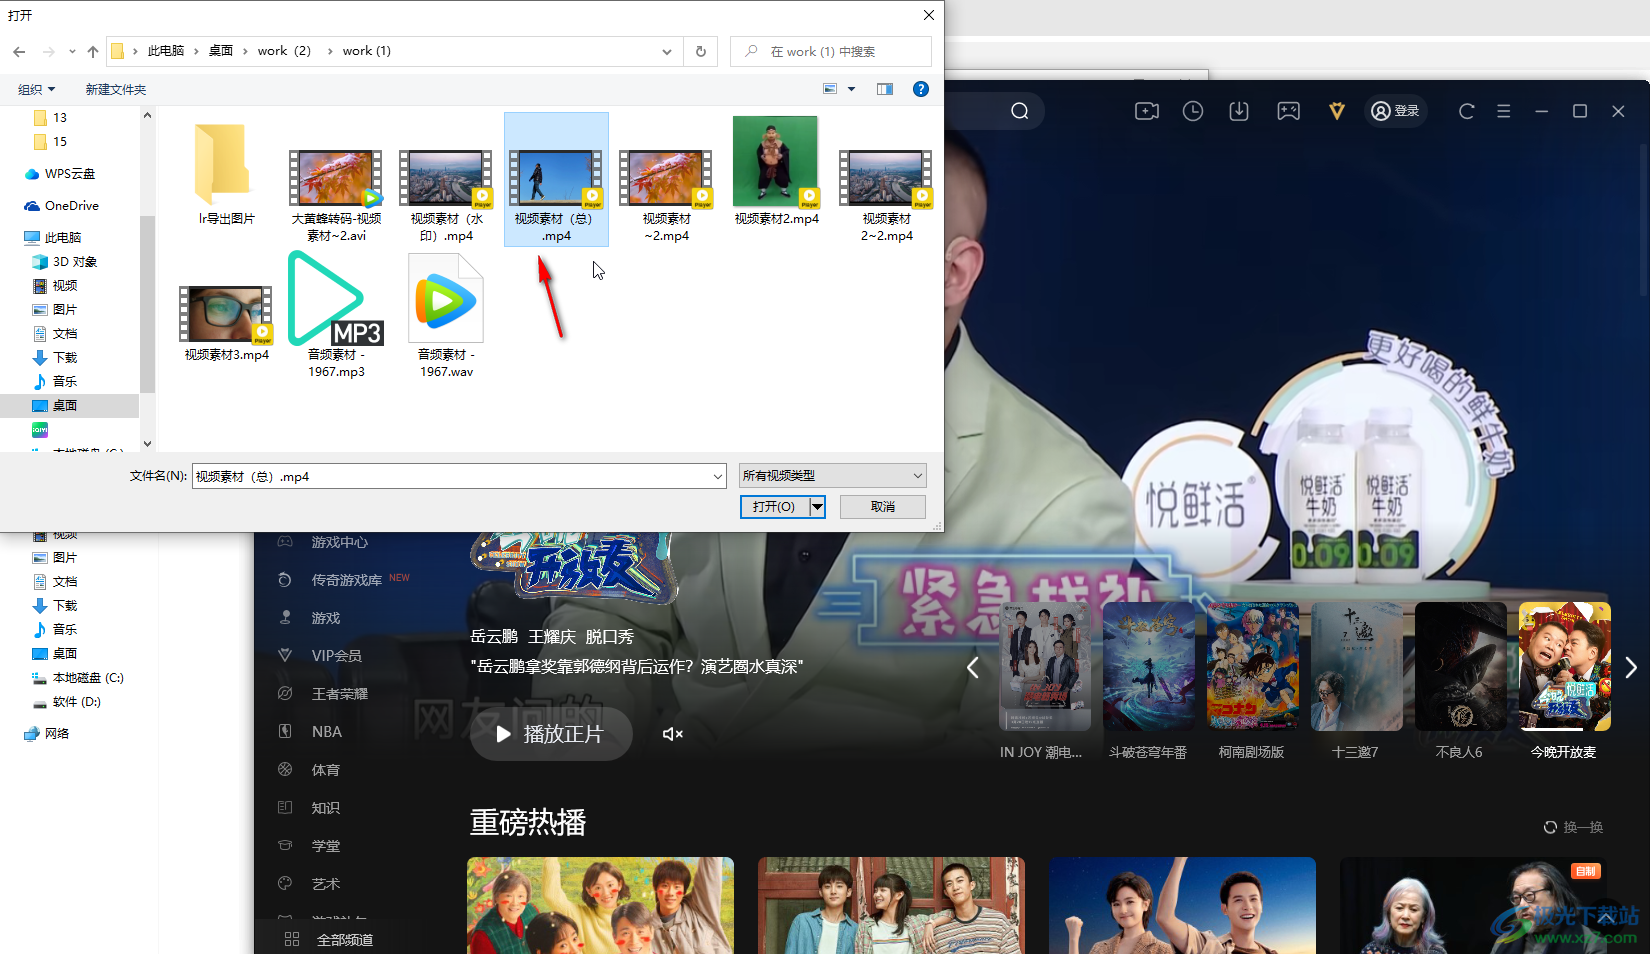Screen dimensions: 1650x954
Task: Select file 大黄蜂转码-视频素材~2.avi
Action: [336, 195]
